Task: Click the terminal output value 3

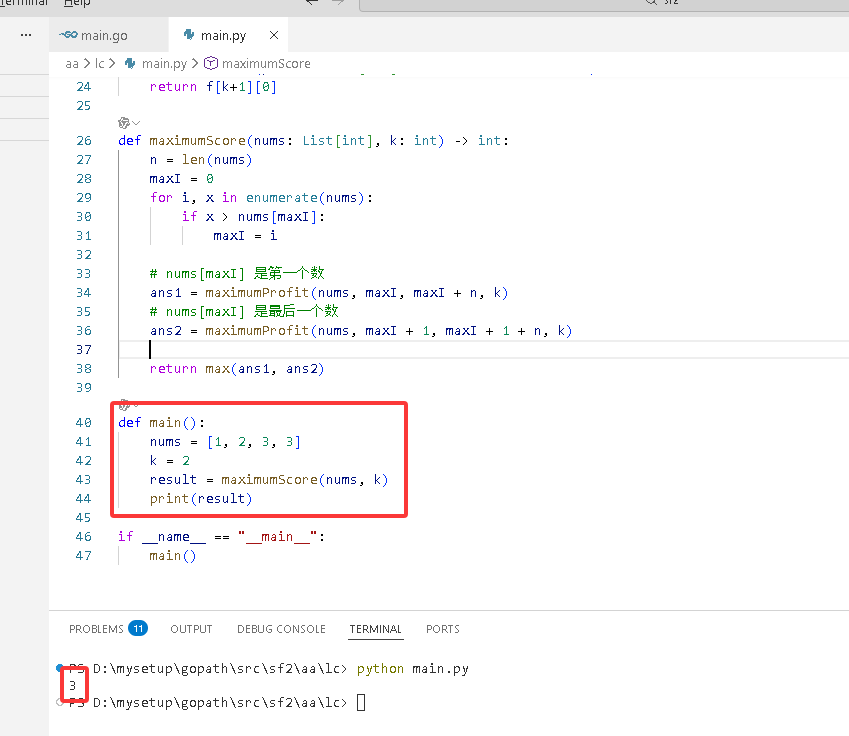Action: pyautogui.click(x=73, y=686)
